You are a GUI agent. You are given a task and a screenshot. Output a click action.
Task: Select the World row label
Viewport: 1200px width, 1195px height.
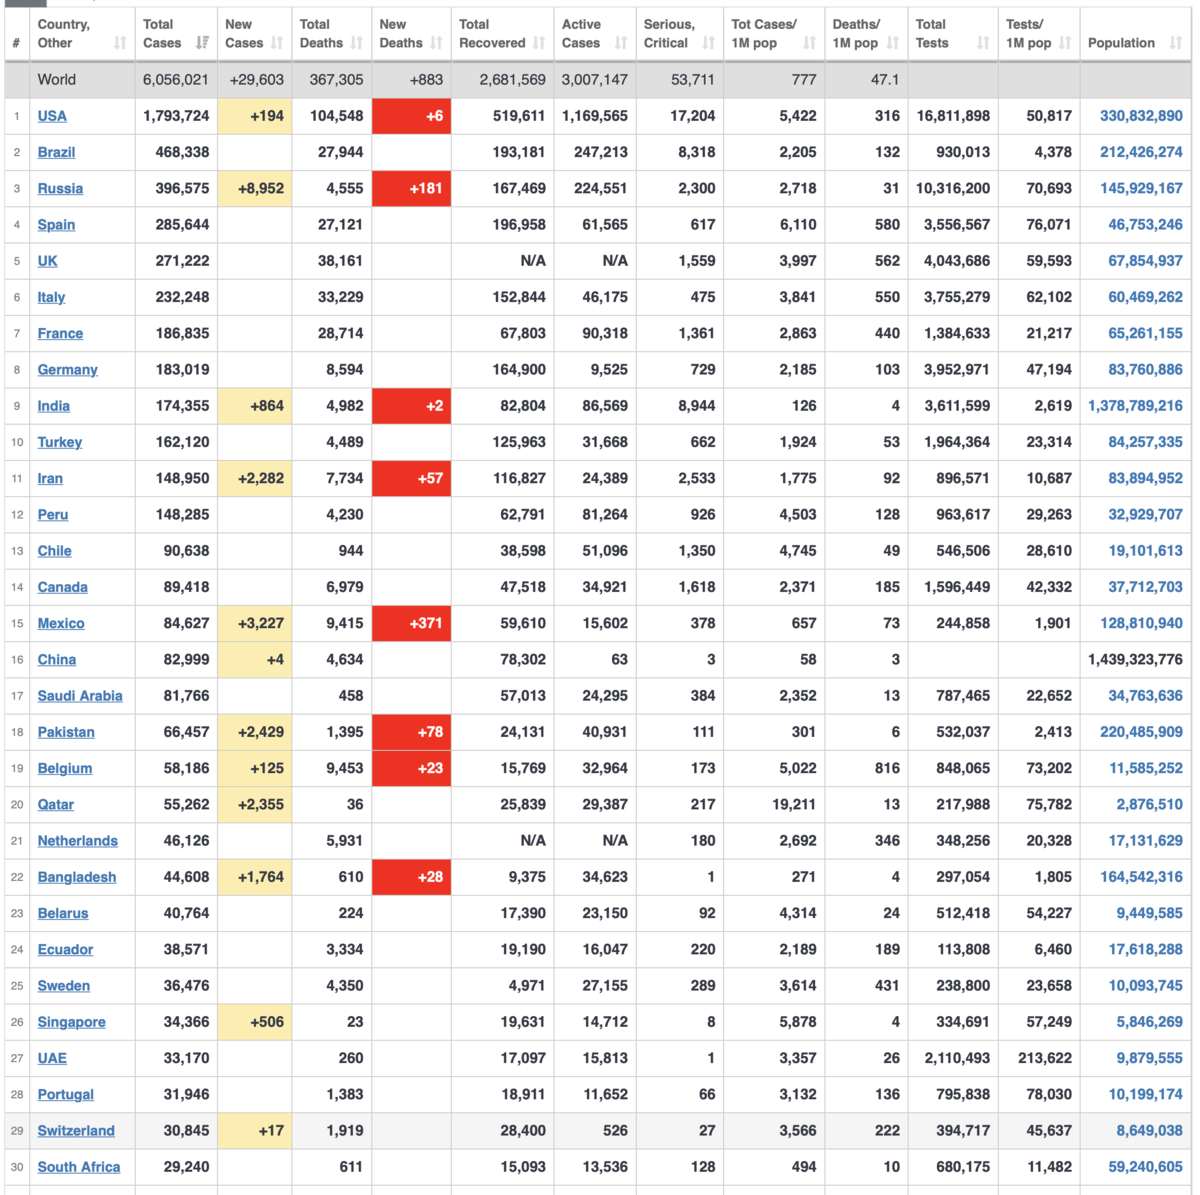pyautogui.click(x=56, y=79)
